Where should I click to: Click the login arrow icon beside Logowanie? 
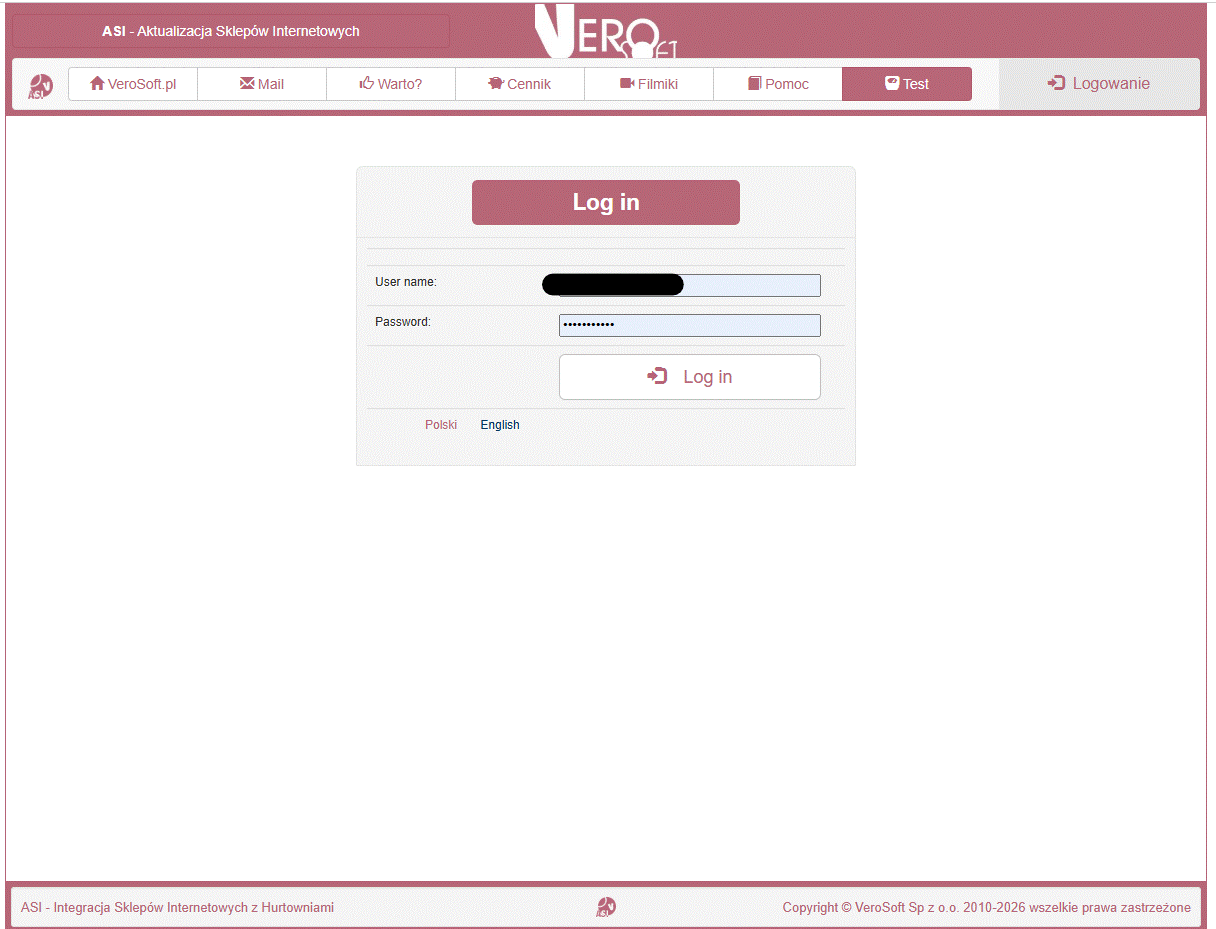click(x=1056, y=83)
